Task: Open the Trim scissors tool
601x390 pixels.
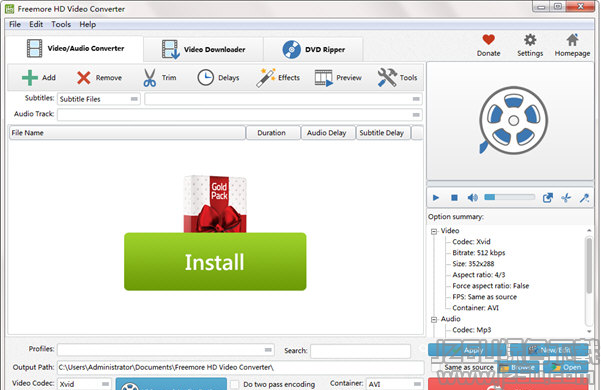Action: [x=149, y=78]
